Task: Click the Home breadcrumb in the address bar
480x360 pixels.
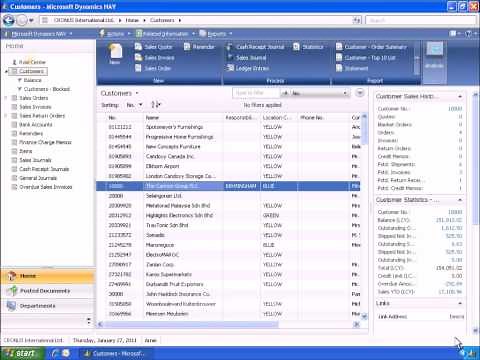Action: click(132, 20)
